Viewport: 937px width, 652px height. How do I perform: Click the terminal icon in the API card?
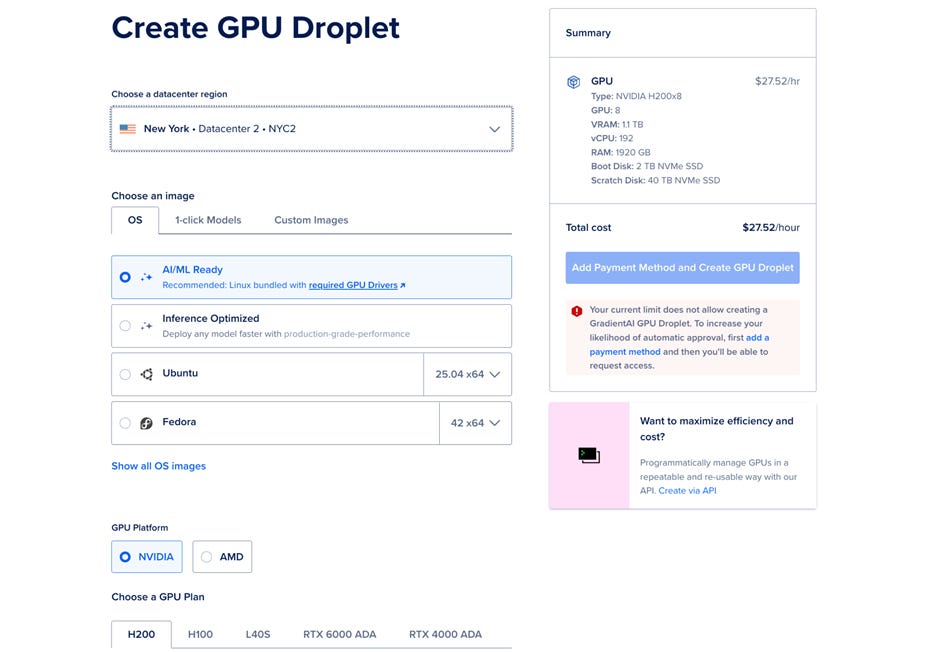coord(589,455)
